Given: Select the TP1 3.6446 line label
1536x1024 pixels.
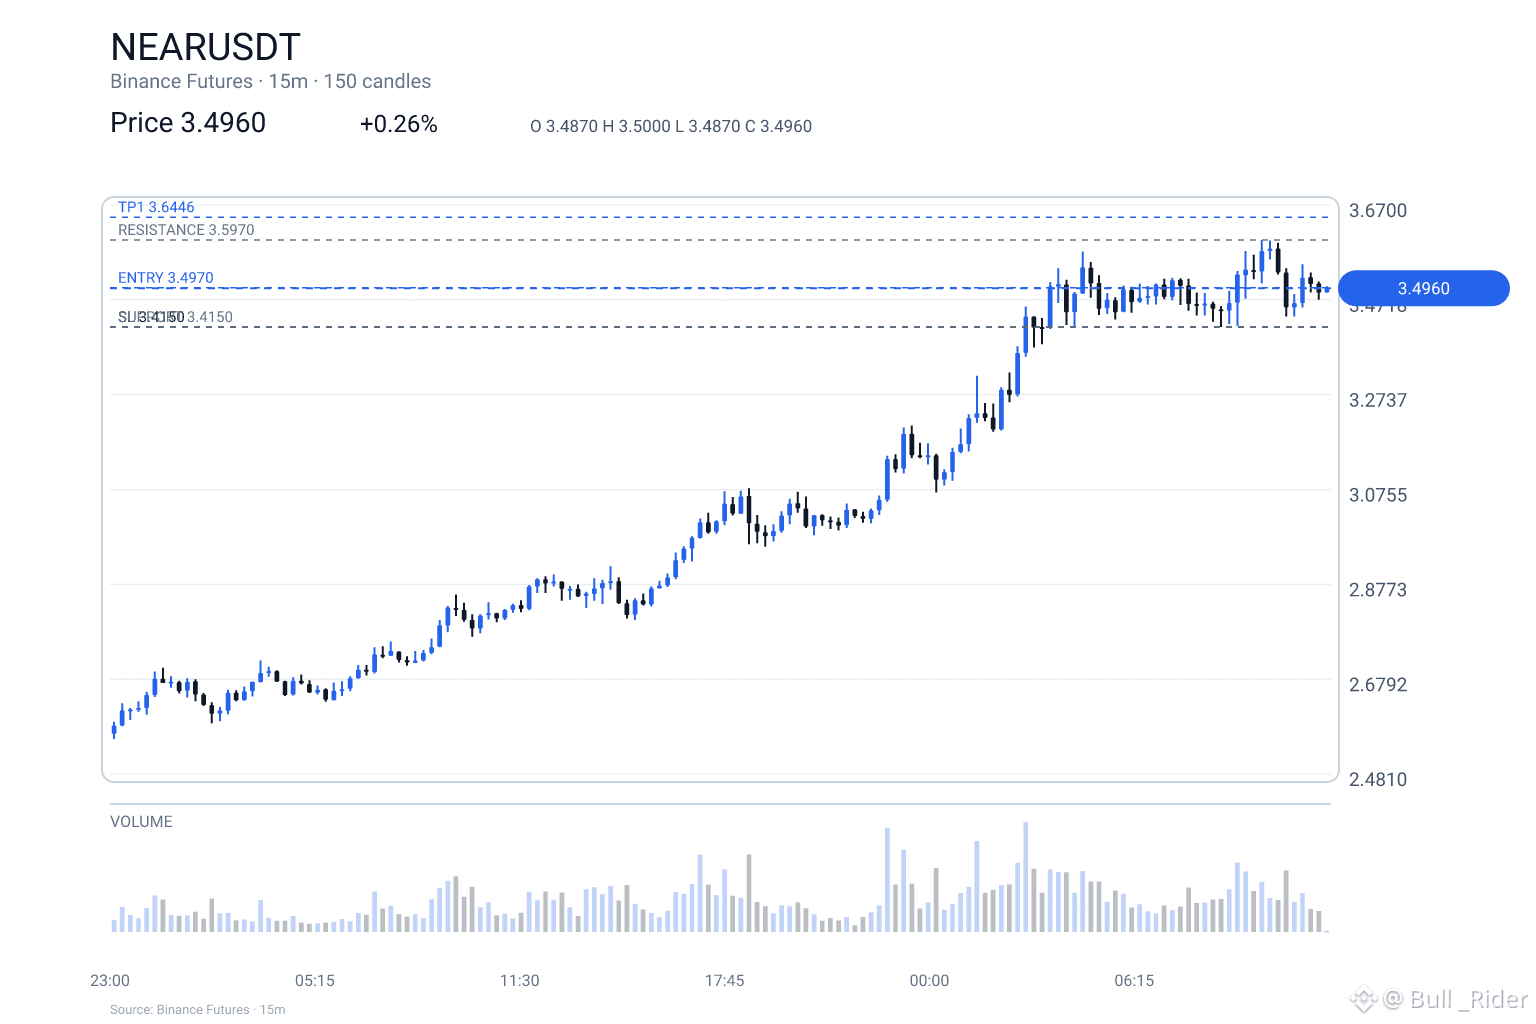Looking at the screenshot, I should [156, 207].
